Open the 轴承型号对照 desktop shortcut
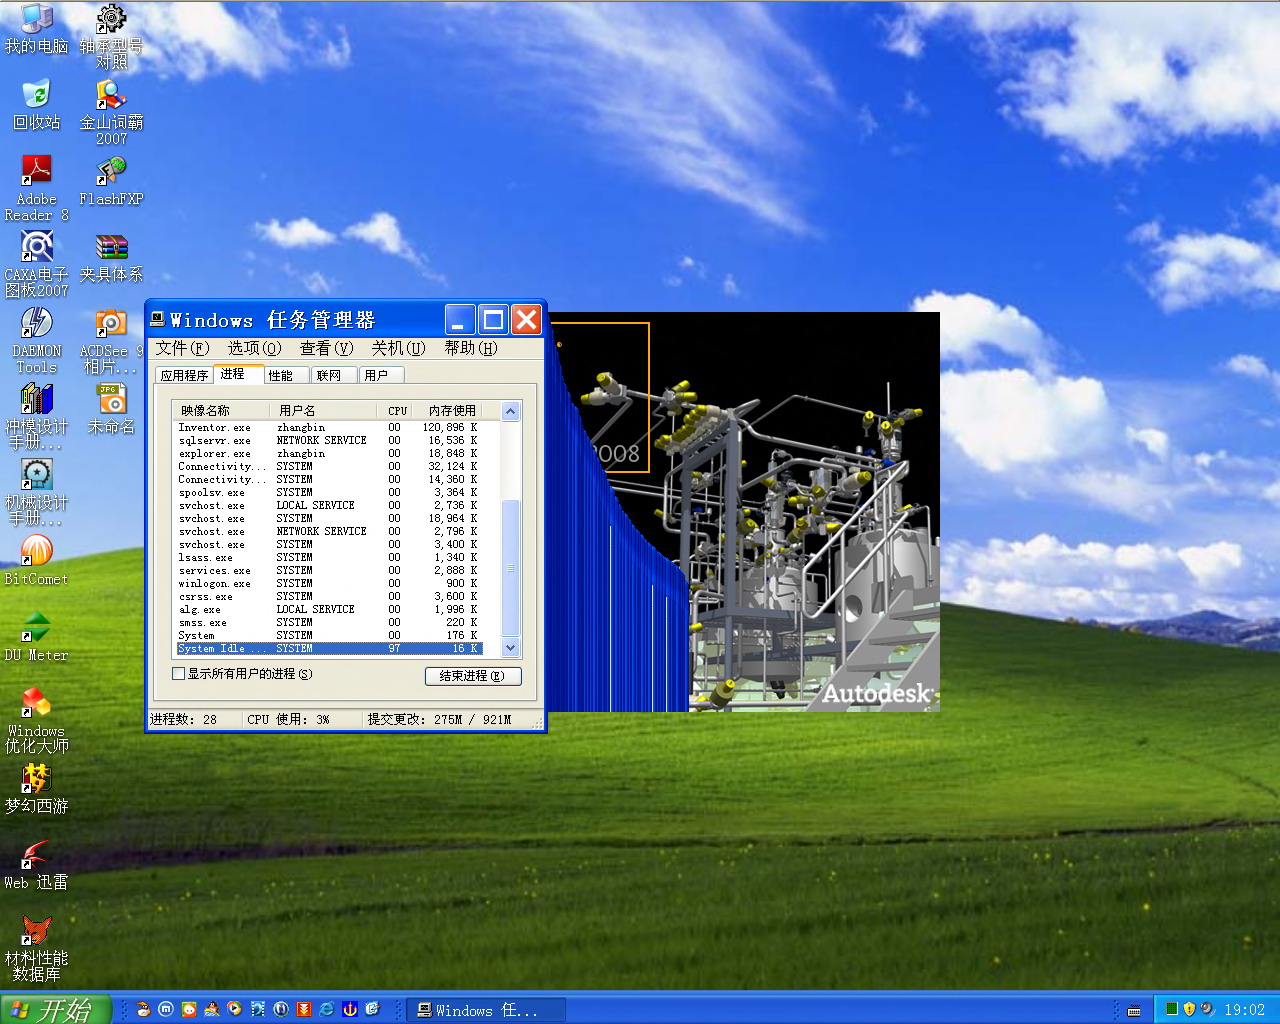 111,36
